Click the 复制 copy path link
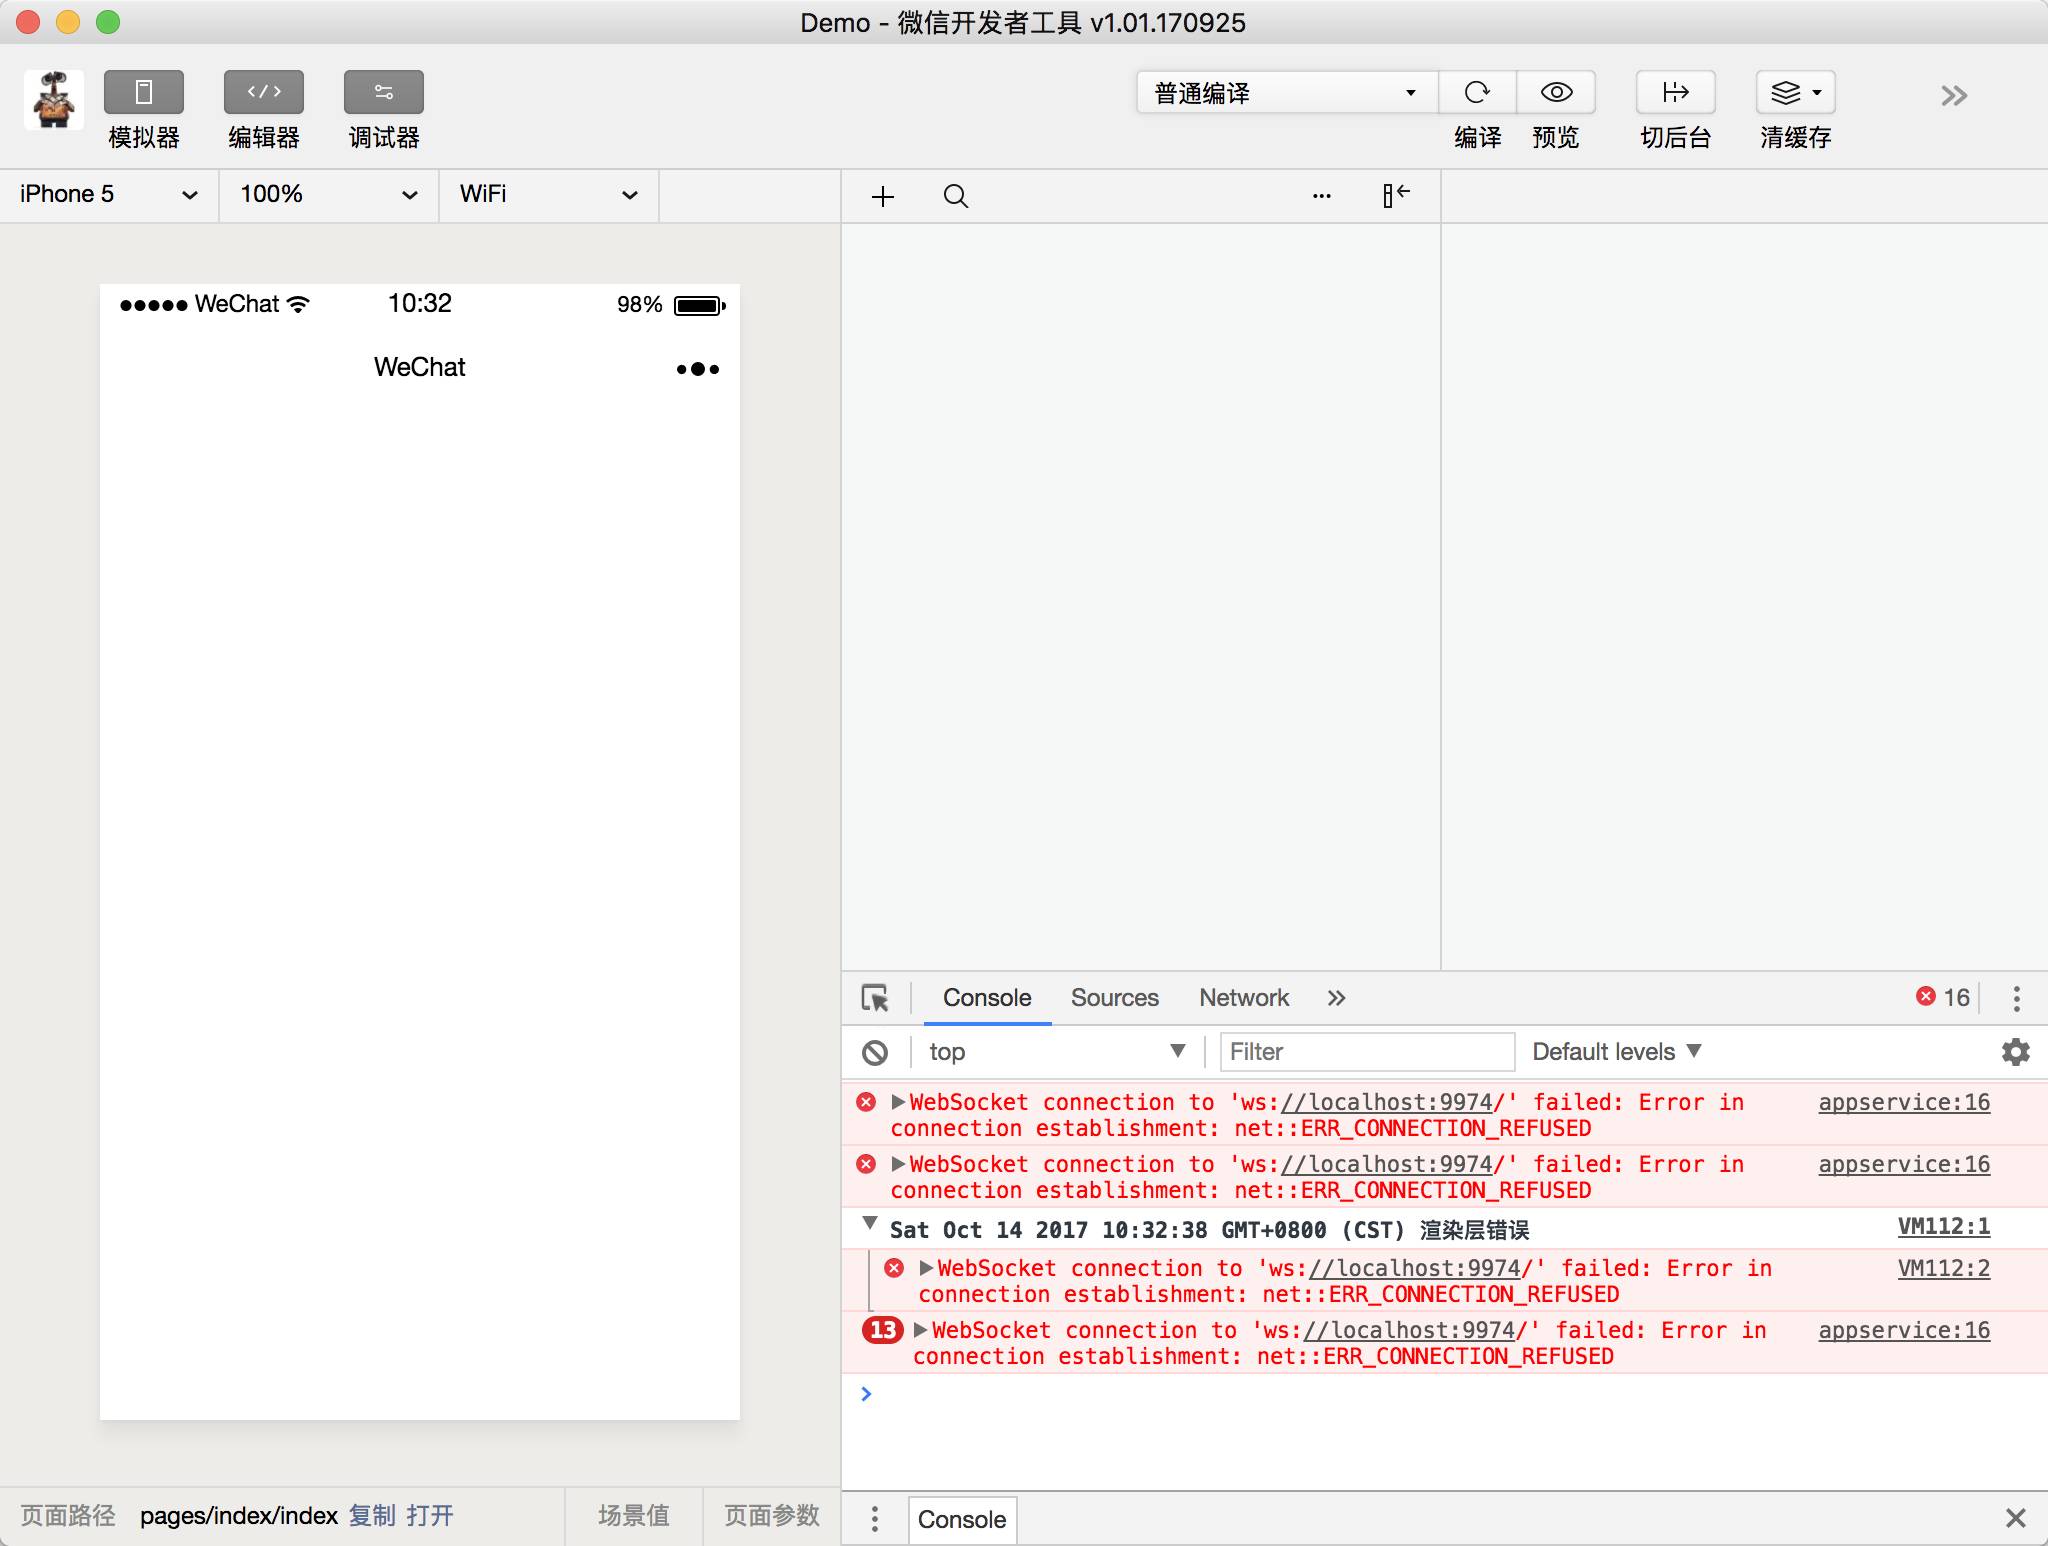This screenshot has width=2048, height=1546. [372, 1516]
